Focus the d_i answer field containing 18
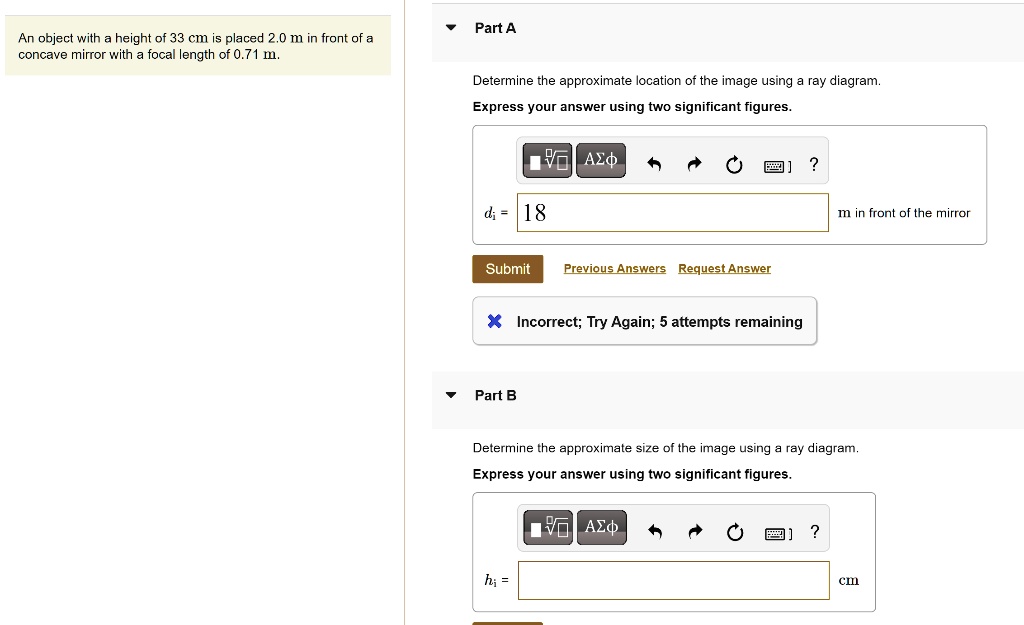The height and width of the screenshot is (625, 1024). 673,212
